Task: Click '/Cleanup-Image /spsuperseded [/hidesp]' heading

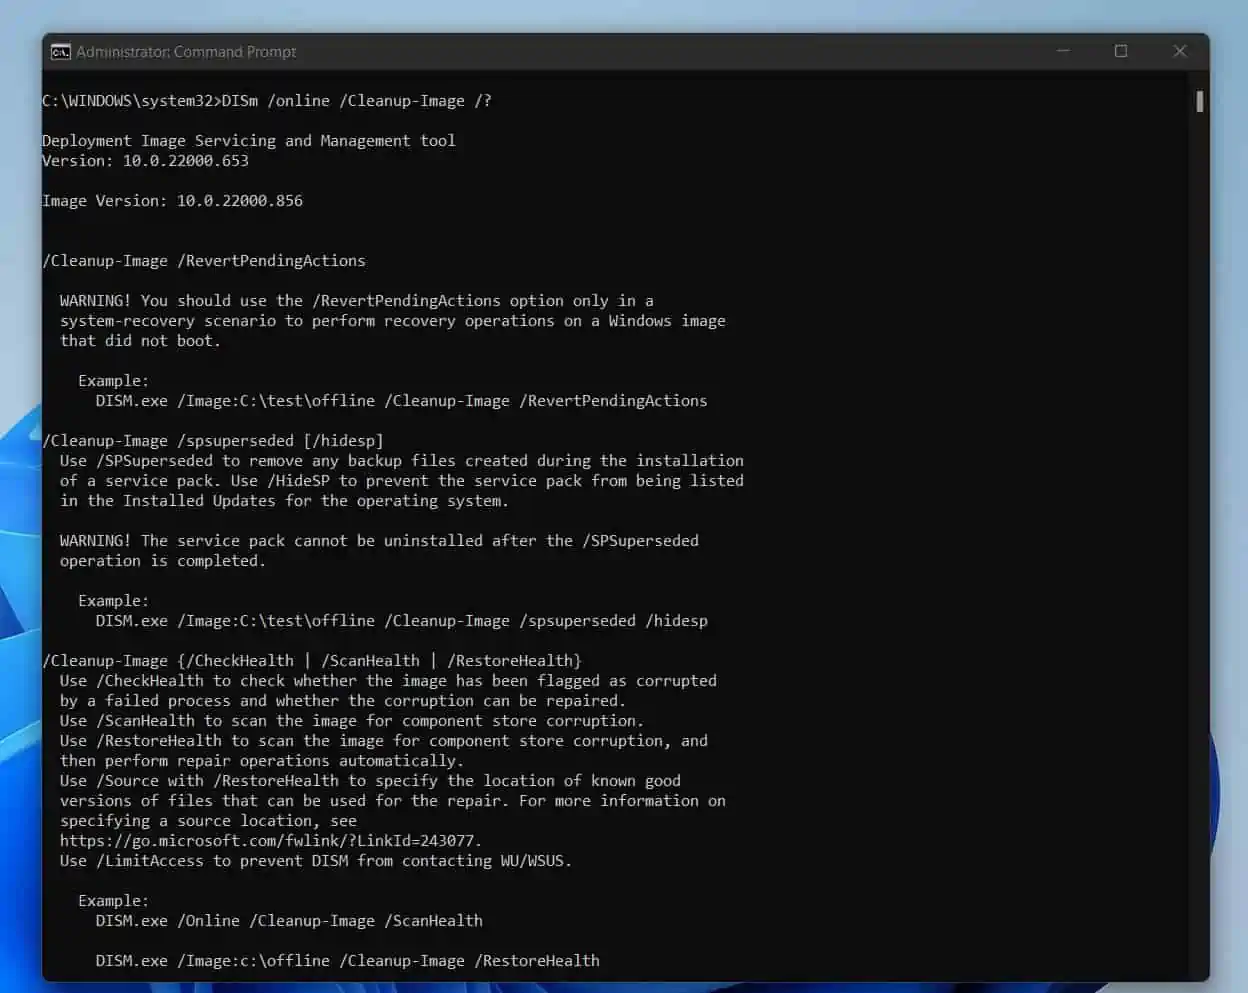Action: click(213, 441)
